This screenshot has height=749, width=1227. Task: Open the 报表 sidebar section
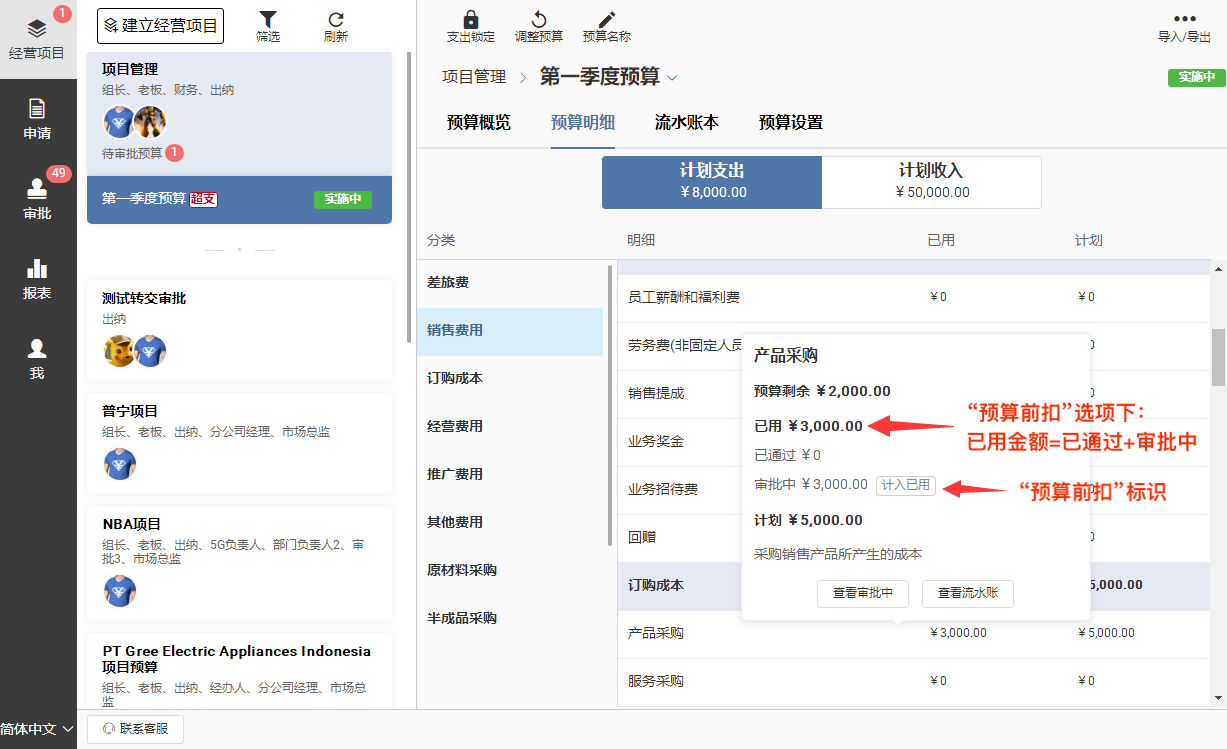37,280
